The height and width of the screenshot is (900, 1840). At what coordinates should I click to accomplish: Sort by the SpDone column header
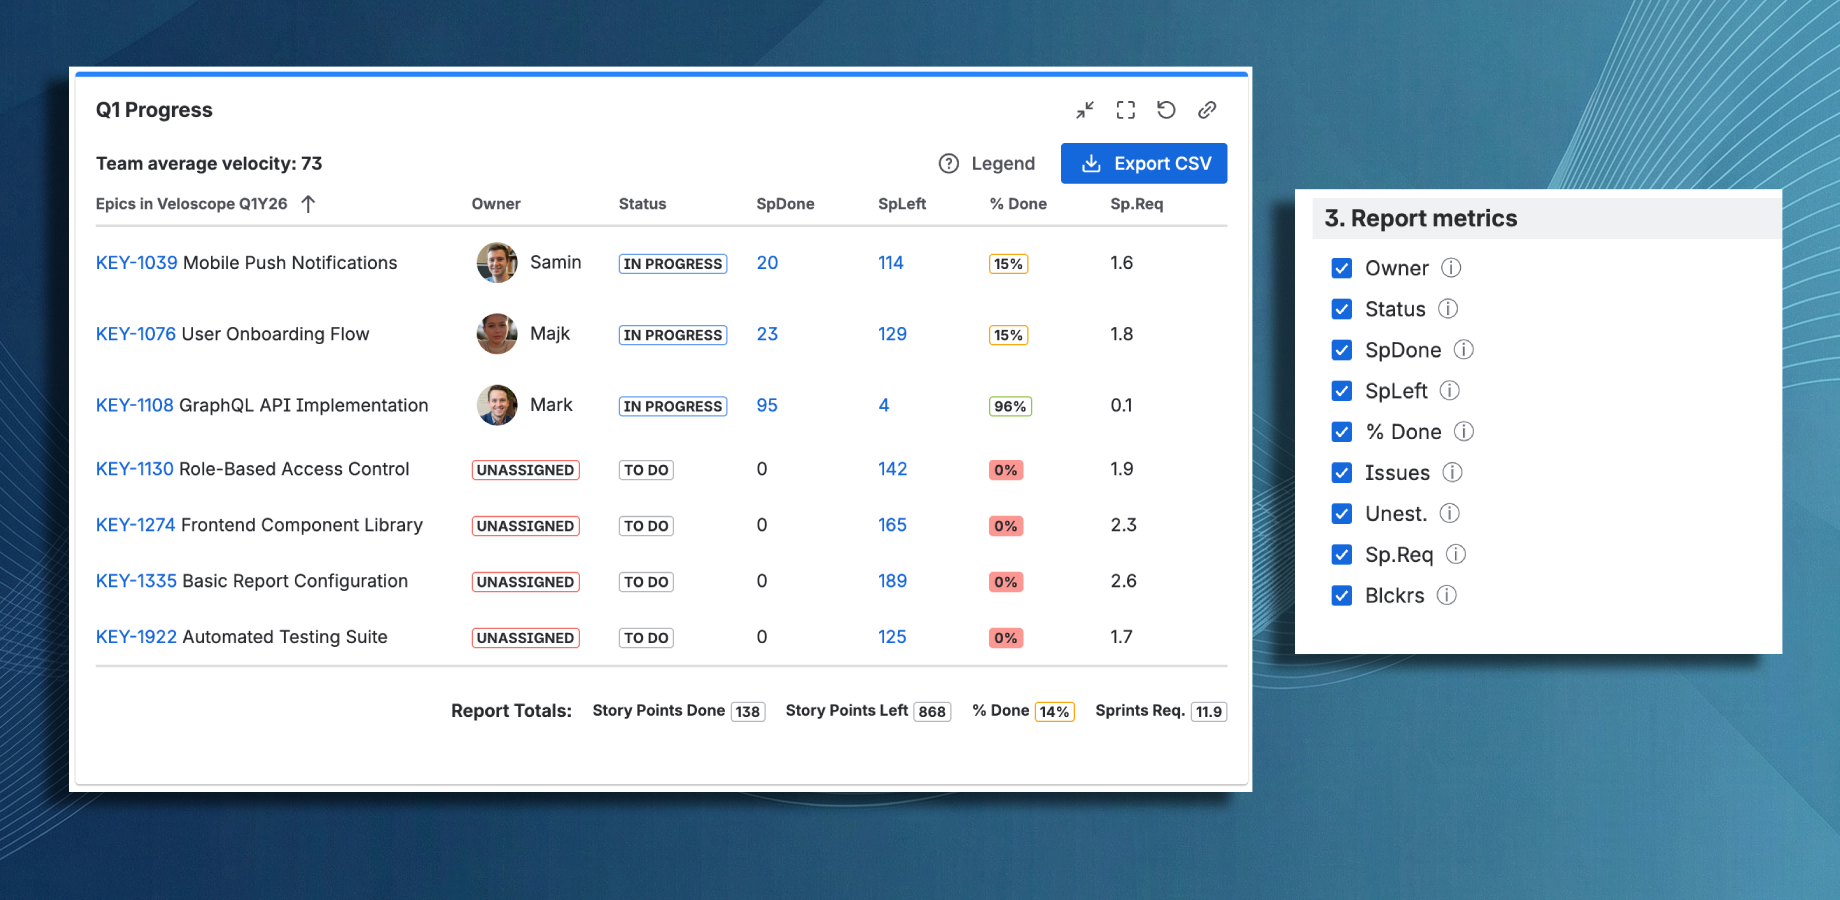coord(785,204)
